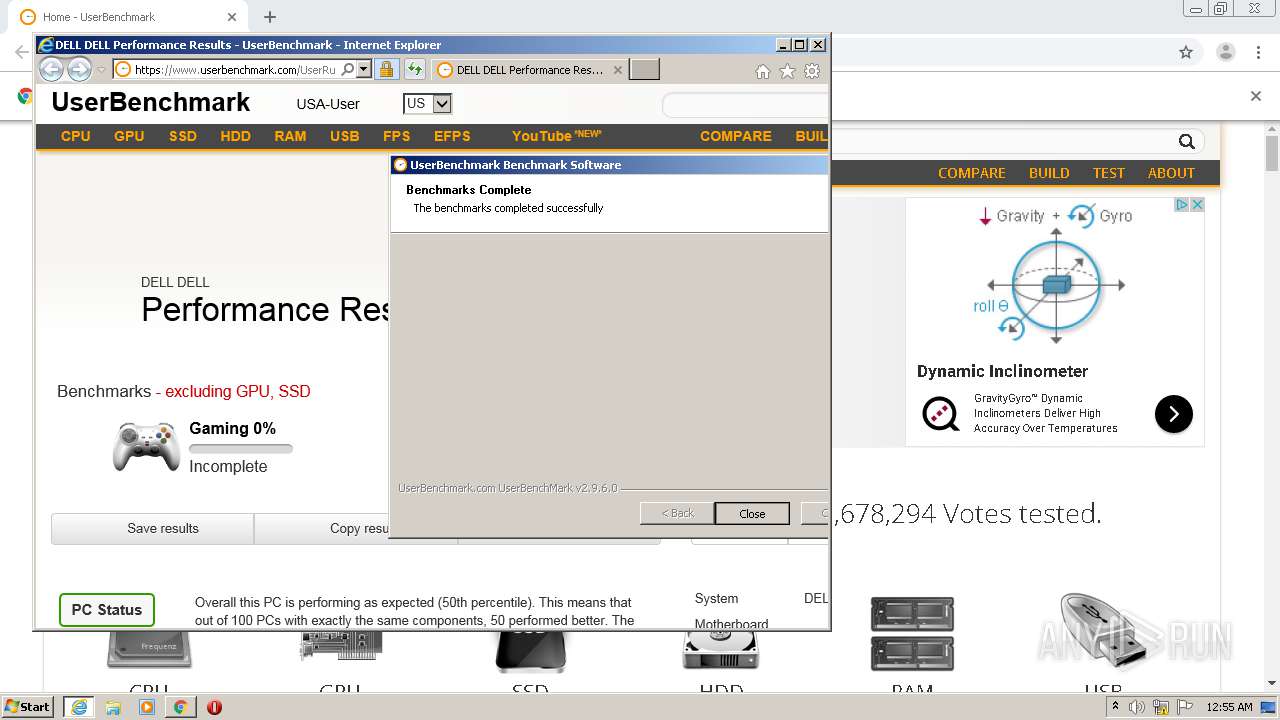Click the Save results button
The height and width of the screenshot is (720, 1280).
tap(152, 529)
